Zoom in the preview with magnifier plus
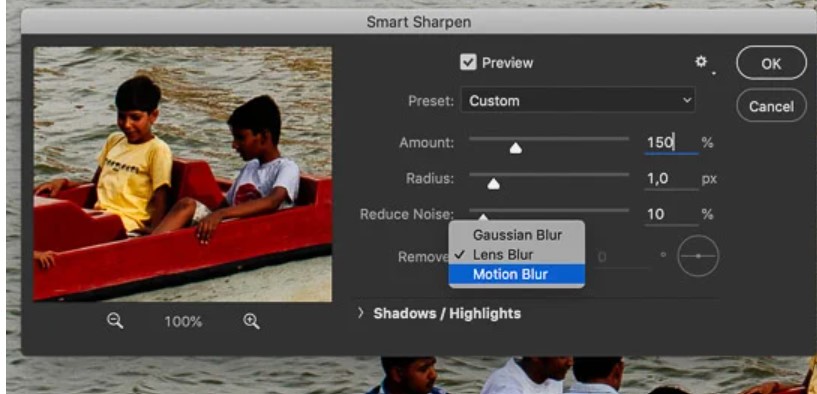This screenshot has height=394, width=817. click(x=251, y=321)
